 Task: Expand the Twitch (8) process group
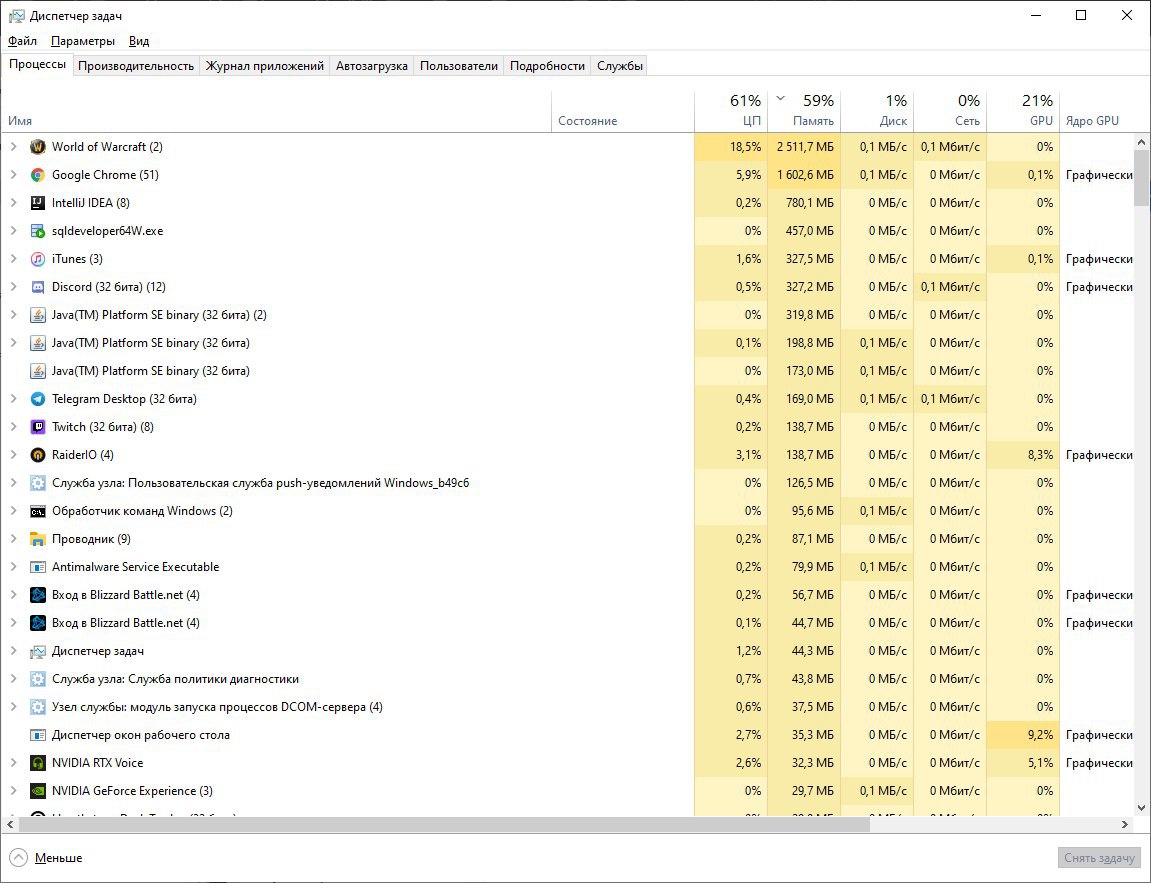pos(13,426)
